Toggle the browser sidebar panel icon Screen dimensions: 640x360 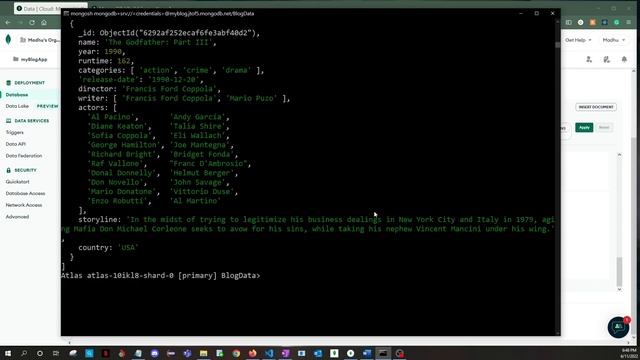coord(569,22)
